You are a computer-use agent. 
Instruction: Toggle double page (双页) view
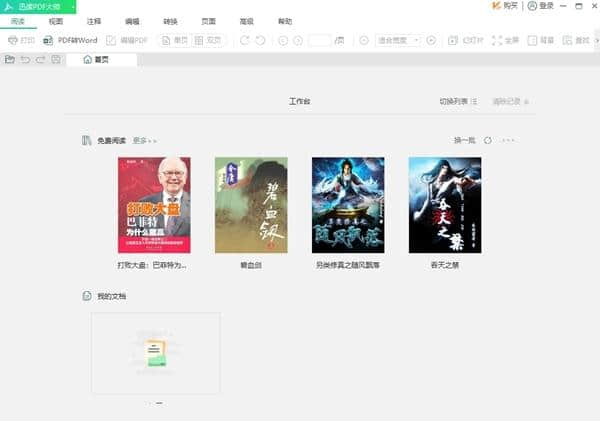(x=210, y=40)
